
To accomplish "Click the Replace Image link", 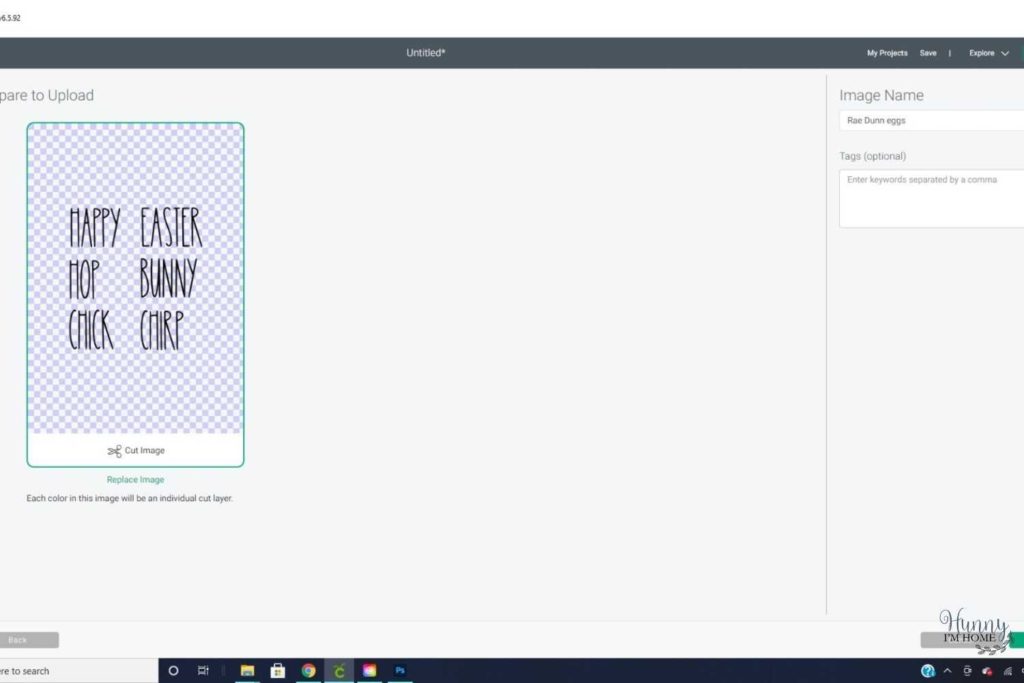I will coord(135,479).
